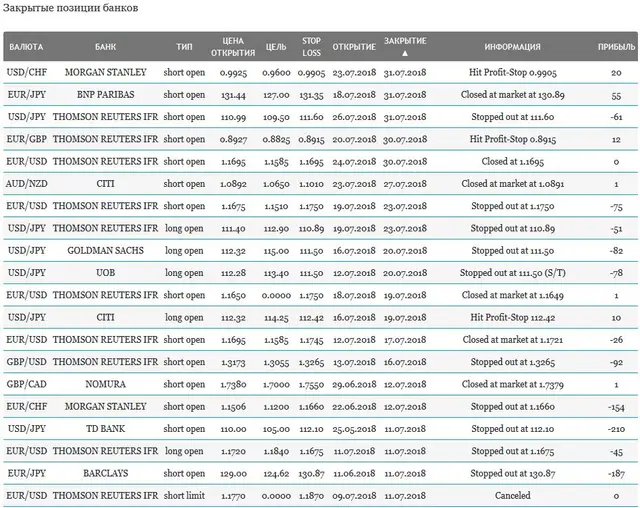The image size is (640, 508).
Task: Click EUR/CHF currency cell
Action: 27,406
